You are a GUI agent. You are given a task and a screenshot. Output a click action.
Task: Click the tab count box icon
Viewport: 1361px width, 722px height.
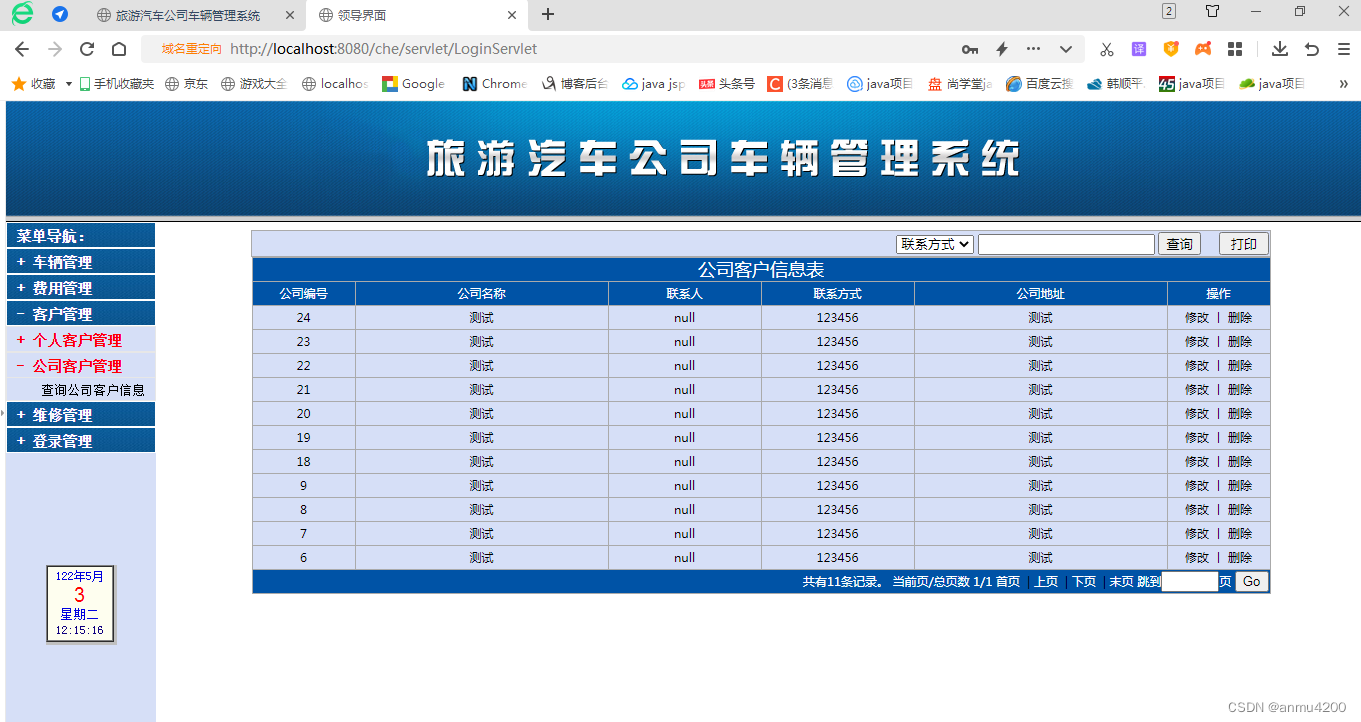coord(1168,11)
